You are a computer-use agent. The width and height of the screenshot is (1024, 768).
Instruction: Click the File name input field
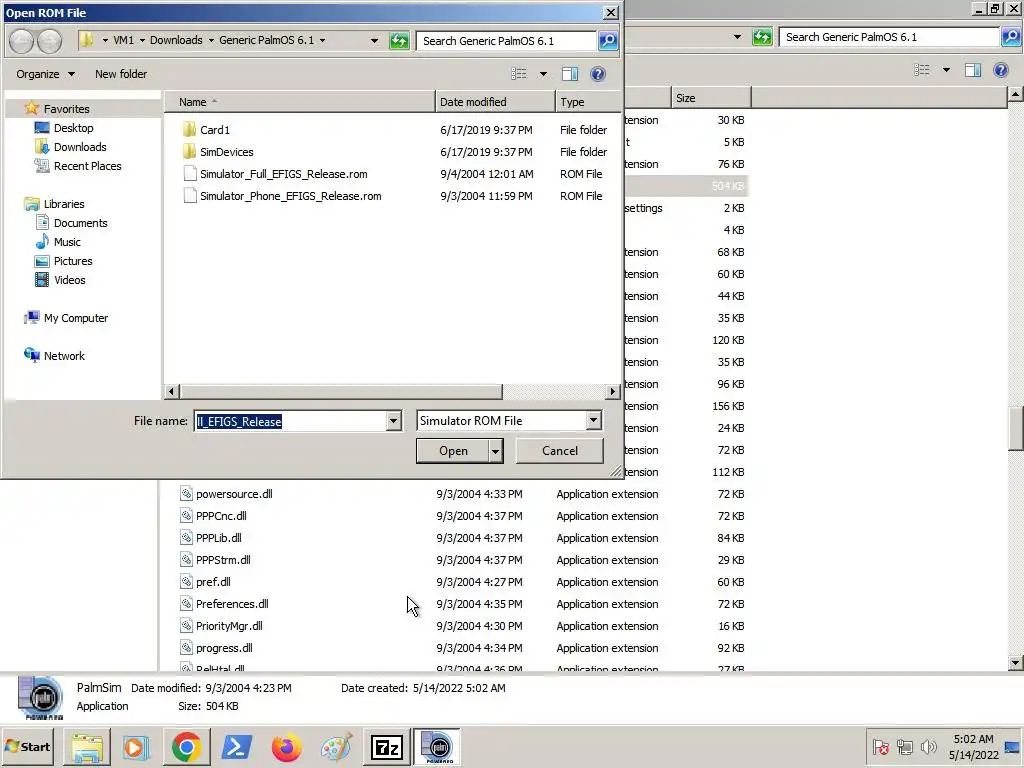tap(289, 421)
